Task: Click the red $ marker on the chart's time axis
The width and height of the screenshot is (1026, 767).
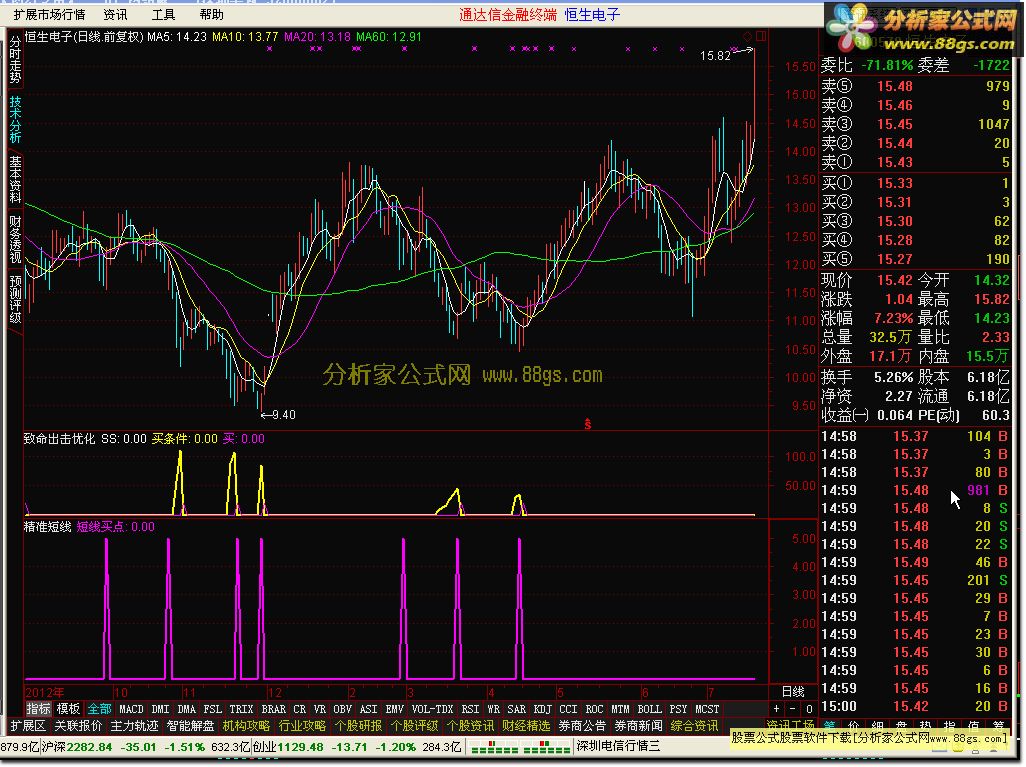Action: (x=588, y=424)
